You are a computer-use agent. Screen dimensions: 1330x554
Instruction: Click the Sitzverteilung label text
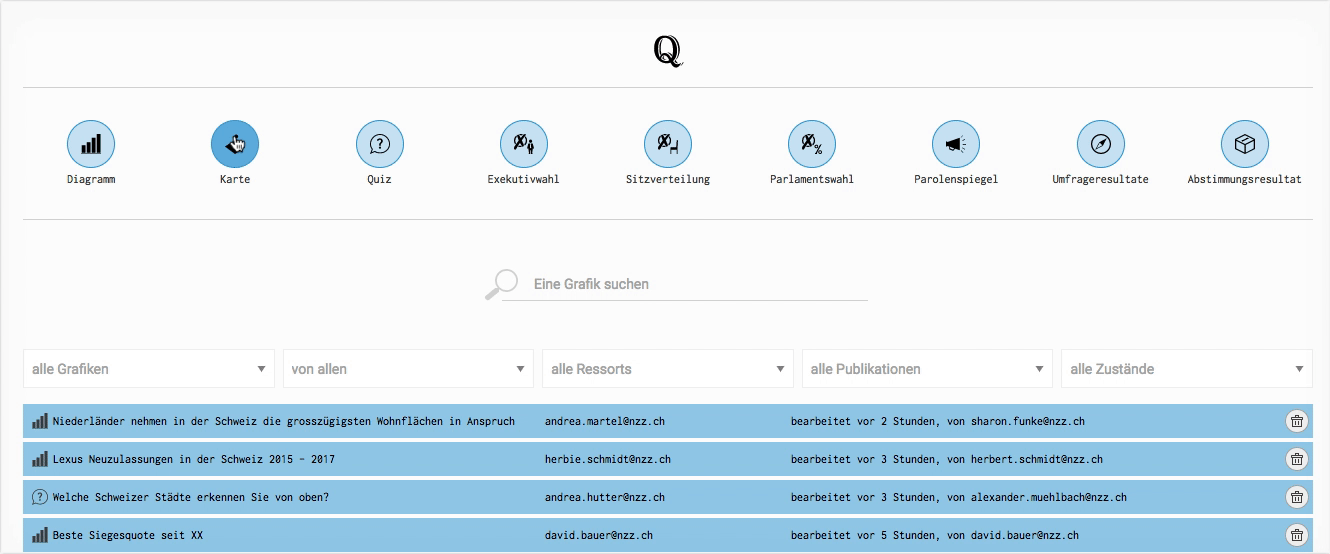pyautogui.click(x=668, y=180)
